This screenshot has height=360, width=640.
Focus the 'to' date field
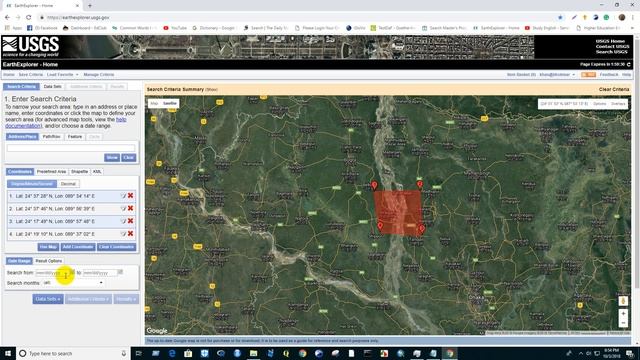[x=100, y=272]
